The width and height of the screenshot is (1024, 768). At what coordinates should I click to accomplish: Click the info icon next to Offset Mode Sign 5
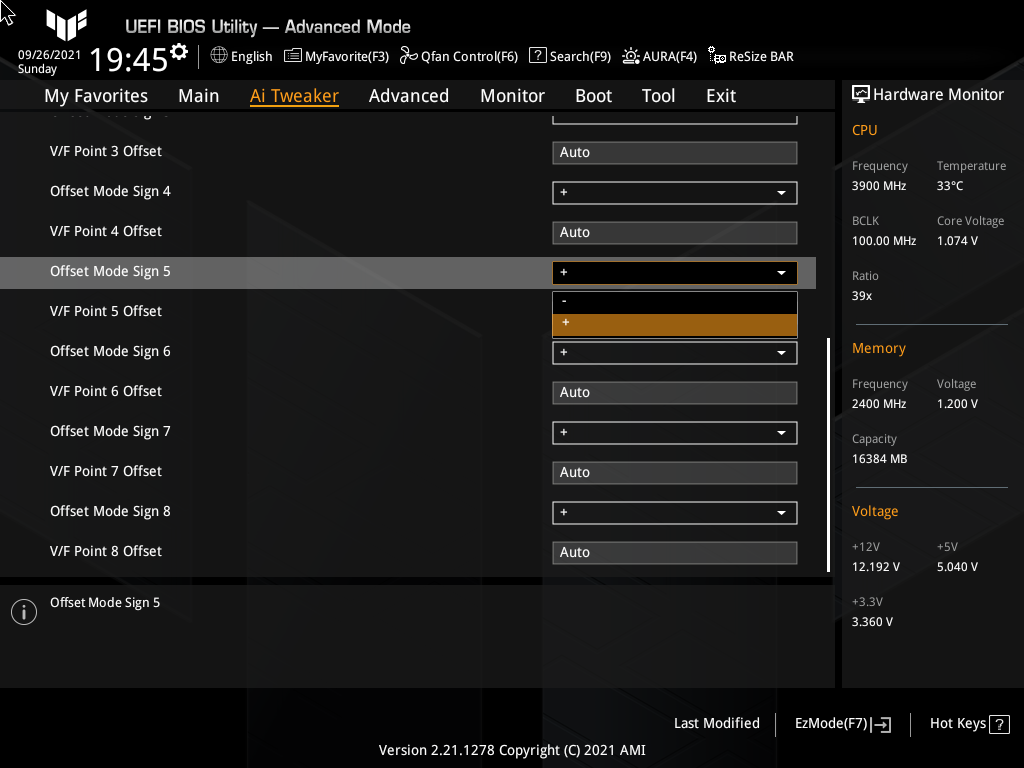coord(23,611)
